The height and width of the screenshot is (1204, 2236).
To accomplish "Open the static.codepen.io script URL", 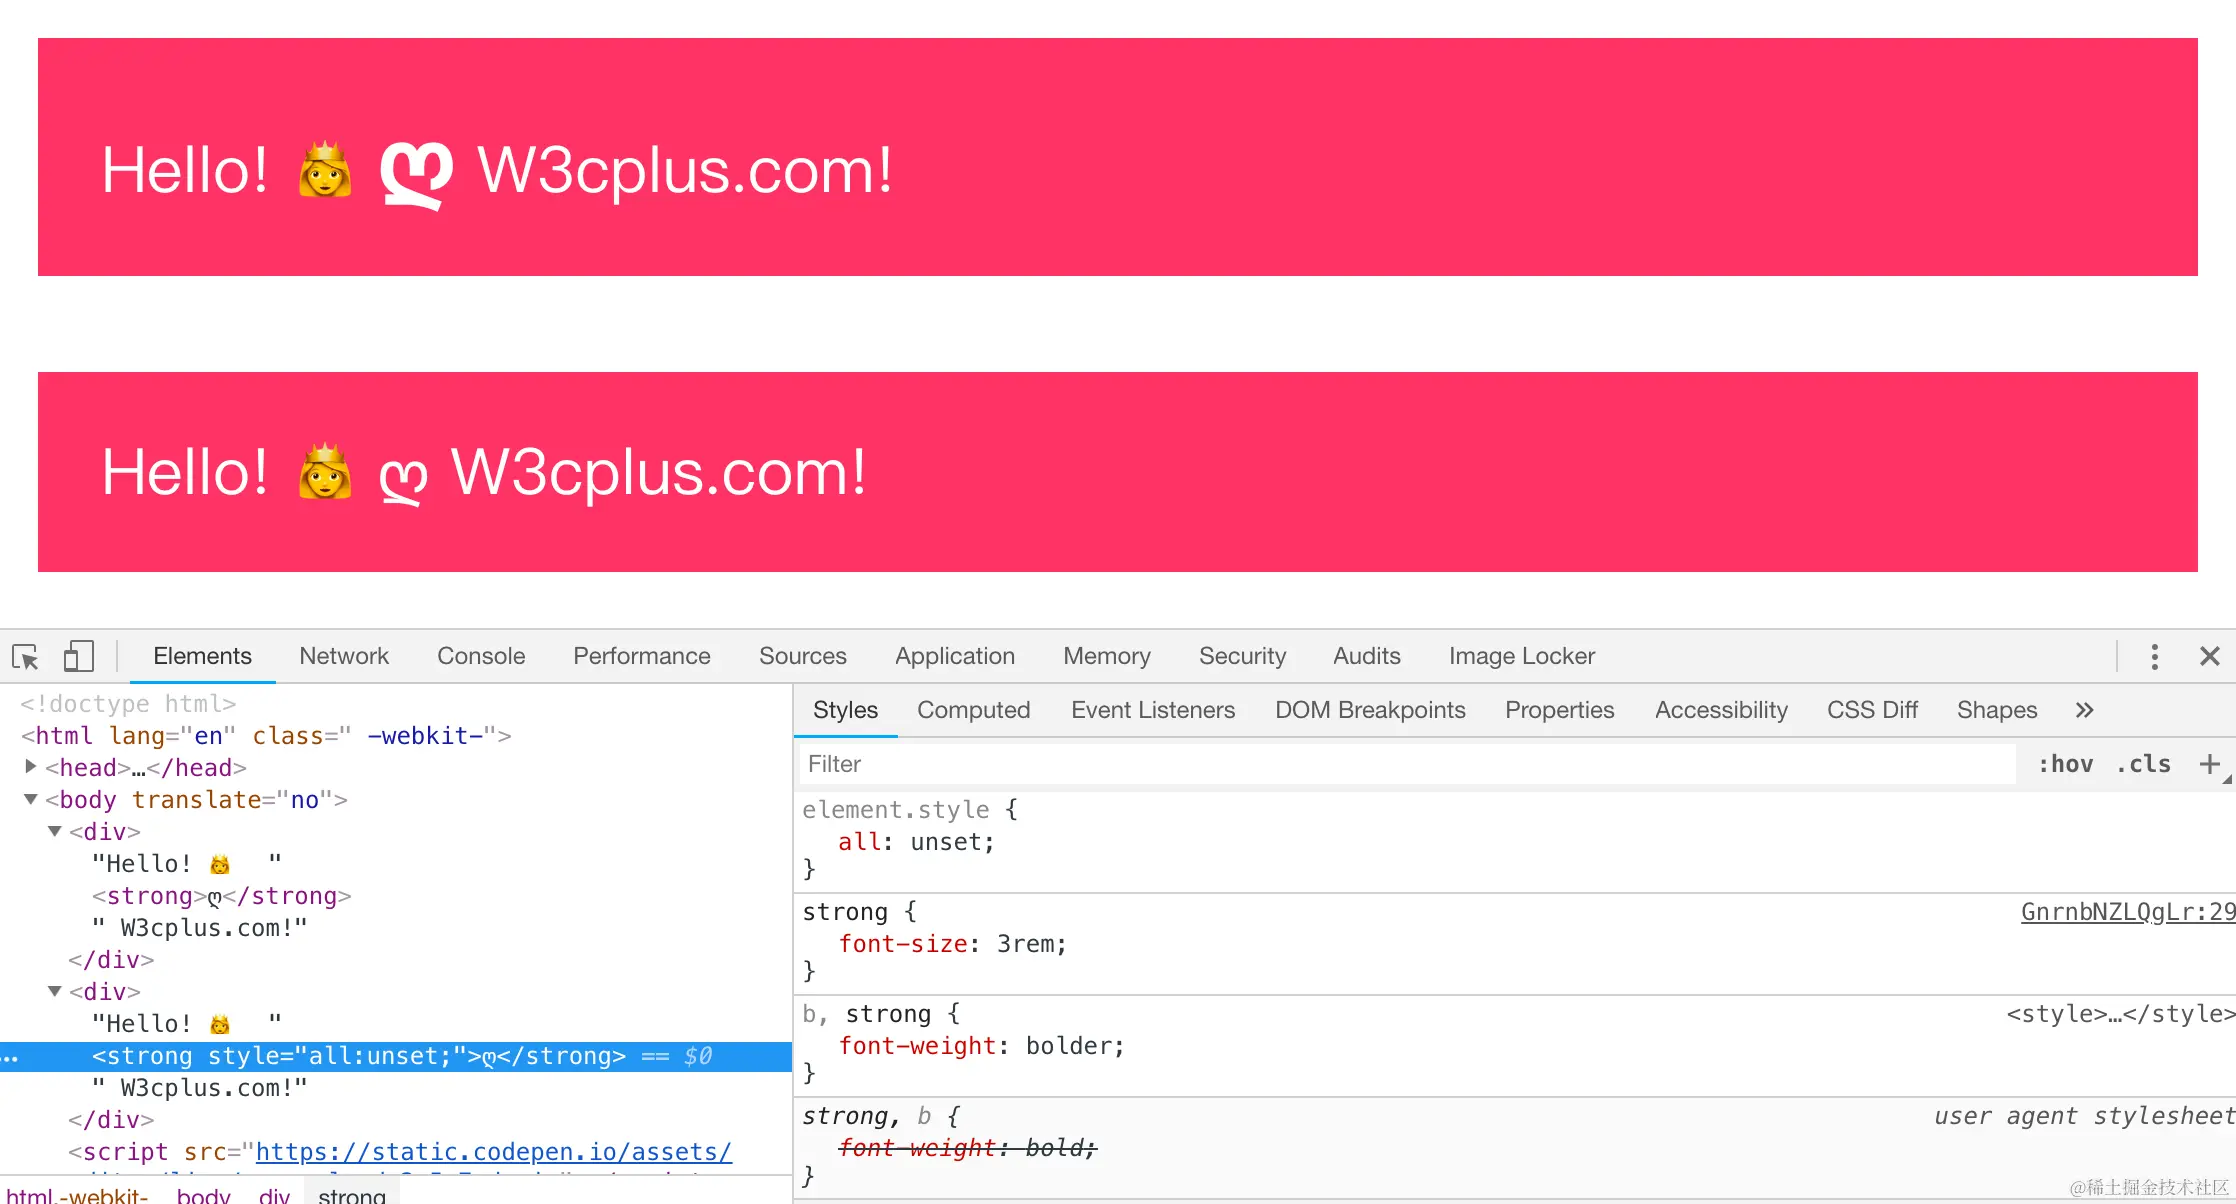I will pos(493,1152).
